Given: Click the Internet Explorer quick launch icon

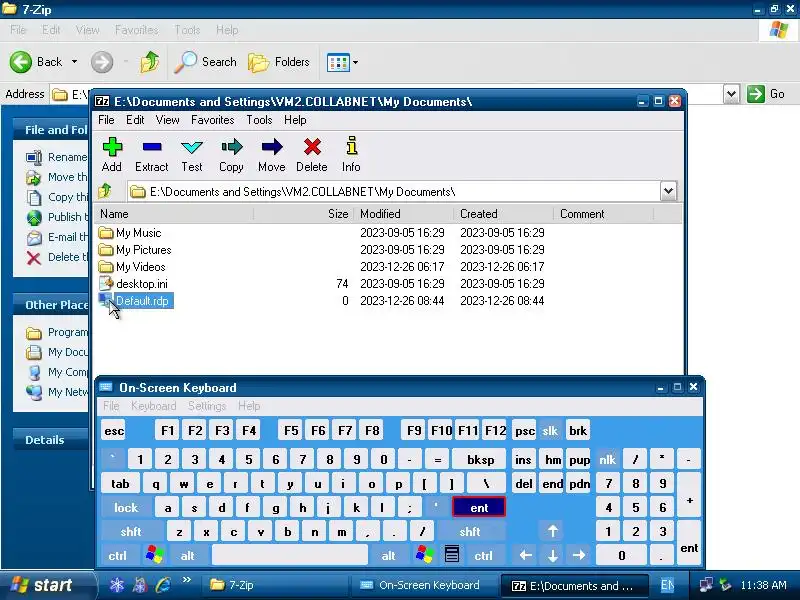Looking at the screenshot, I should pyautogui.click(x=164, y=585).
